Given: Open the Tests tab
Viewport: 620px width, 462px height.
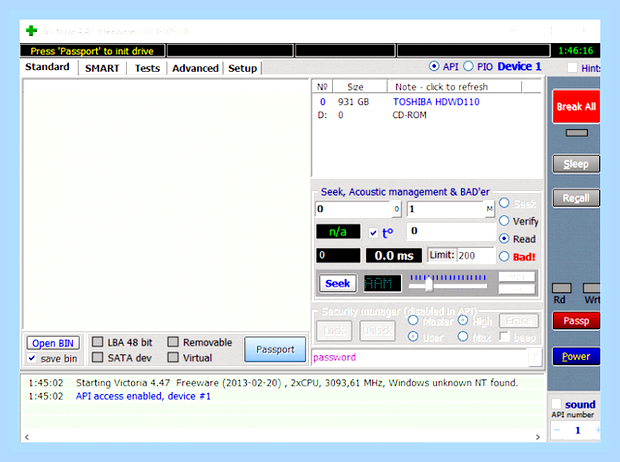Looking at the screenshot, I should click(147, 68).
